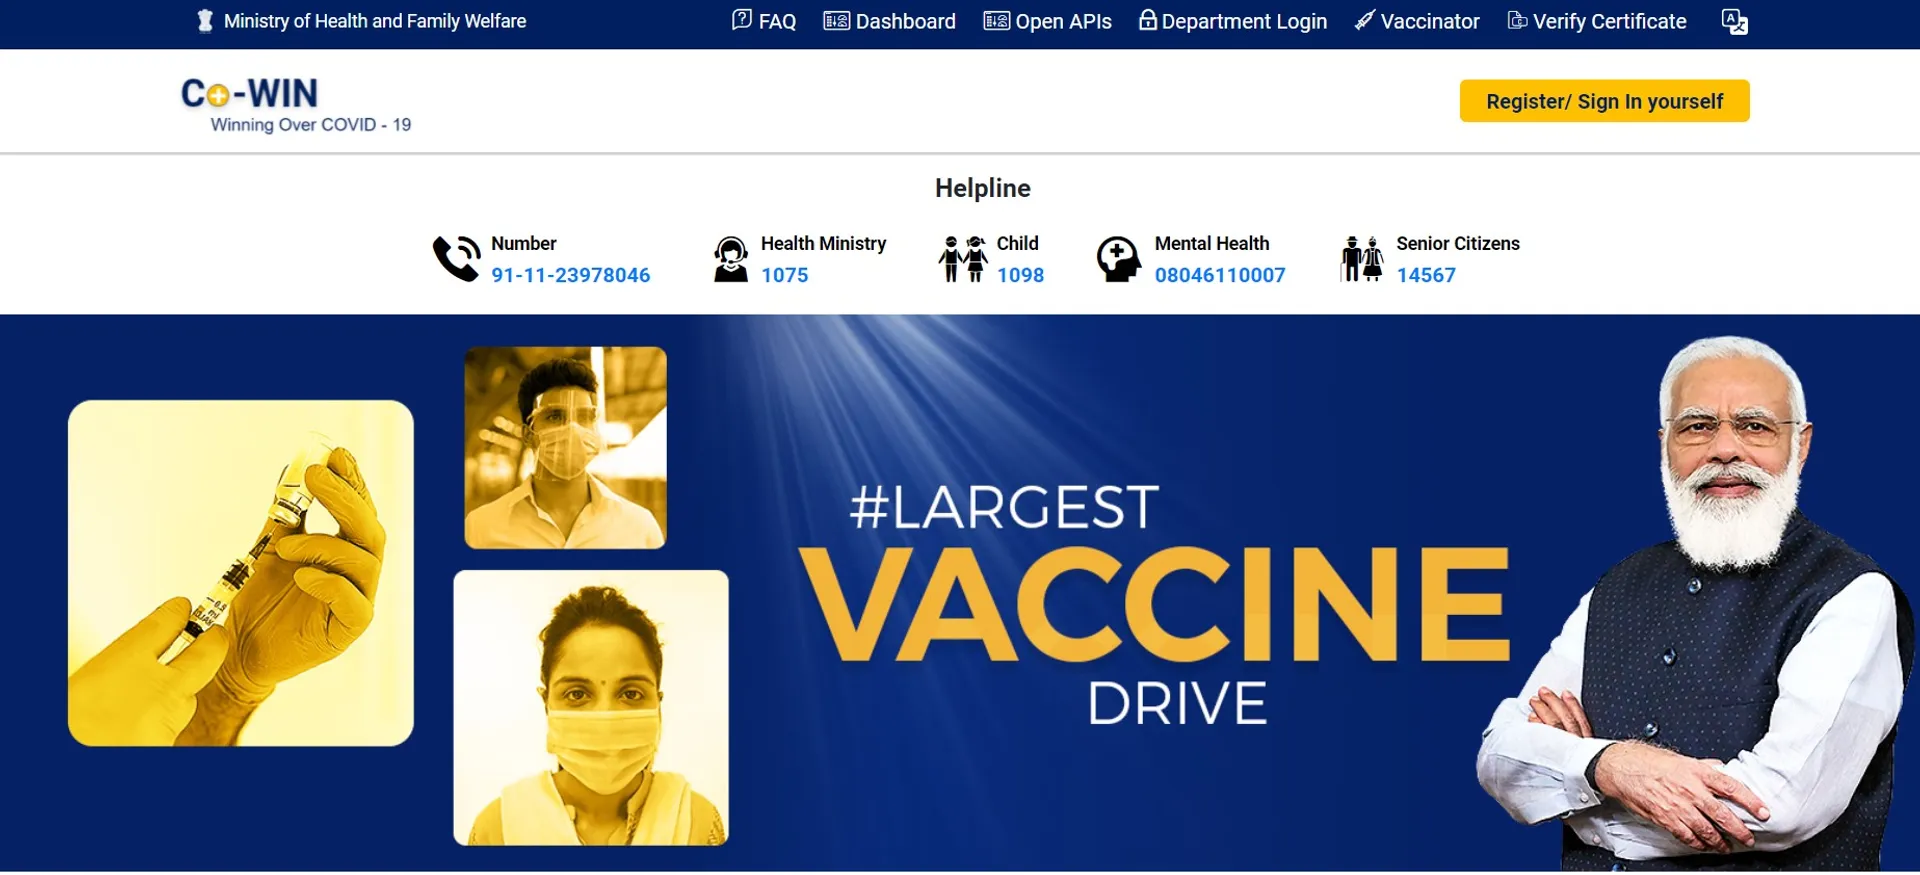Click Register/ Sign In yourself button
The image size is (1920, 875).
(x=1605, y=101)
